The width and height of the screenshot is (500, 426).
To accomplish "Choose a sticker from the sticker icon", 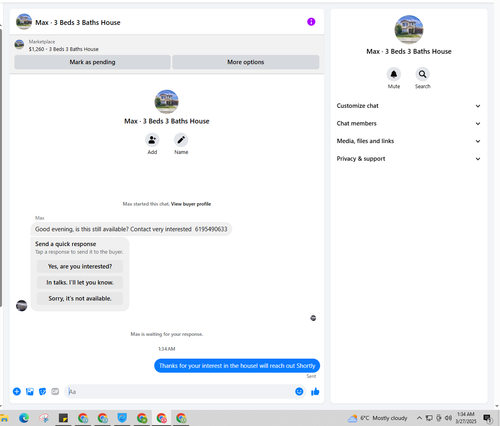I will click(42, 391).
